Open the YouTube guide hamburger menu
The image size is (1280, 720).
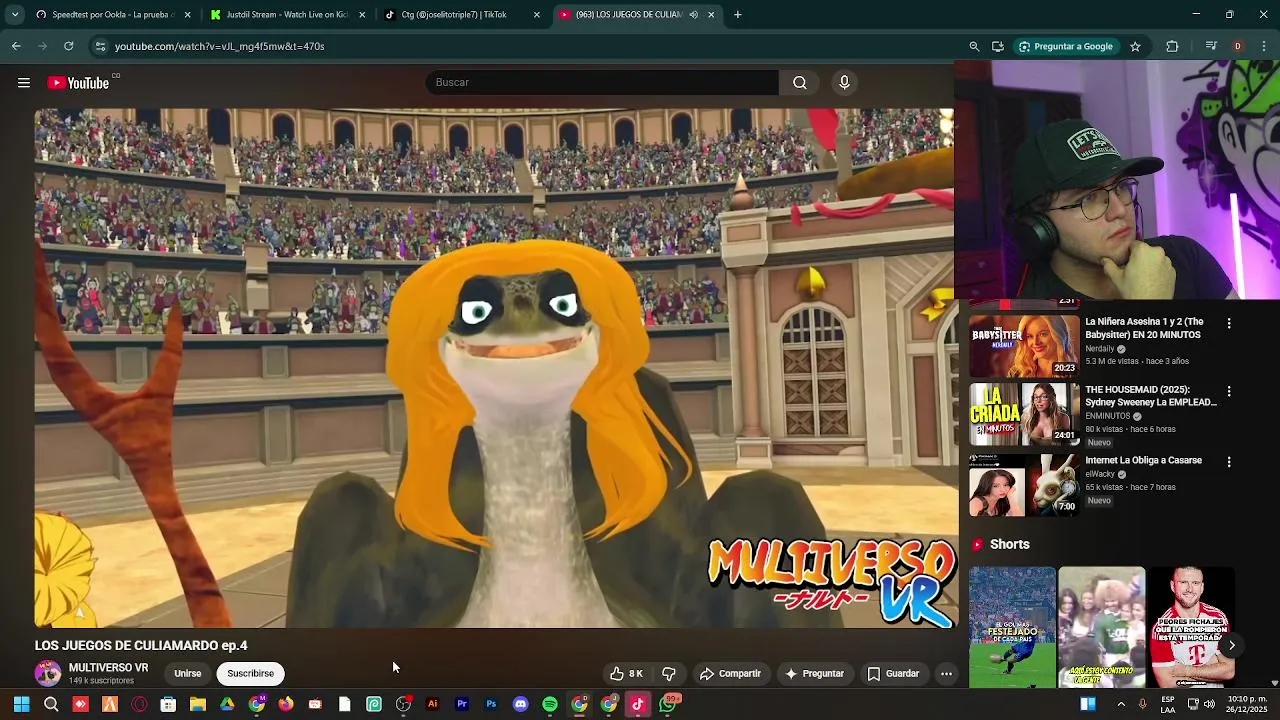(24, 83)
